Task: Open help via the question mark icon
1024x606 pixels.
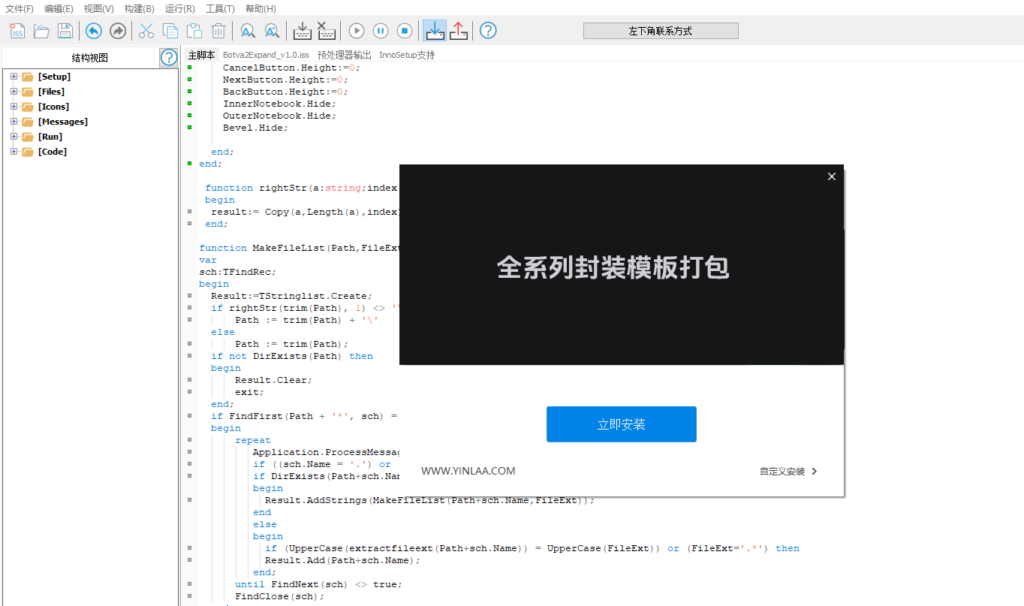Action: point(487,30)
